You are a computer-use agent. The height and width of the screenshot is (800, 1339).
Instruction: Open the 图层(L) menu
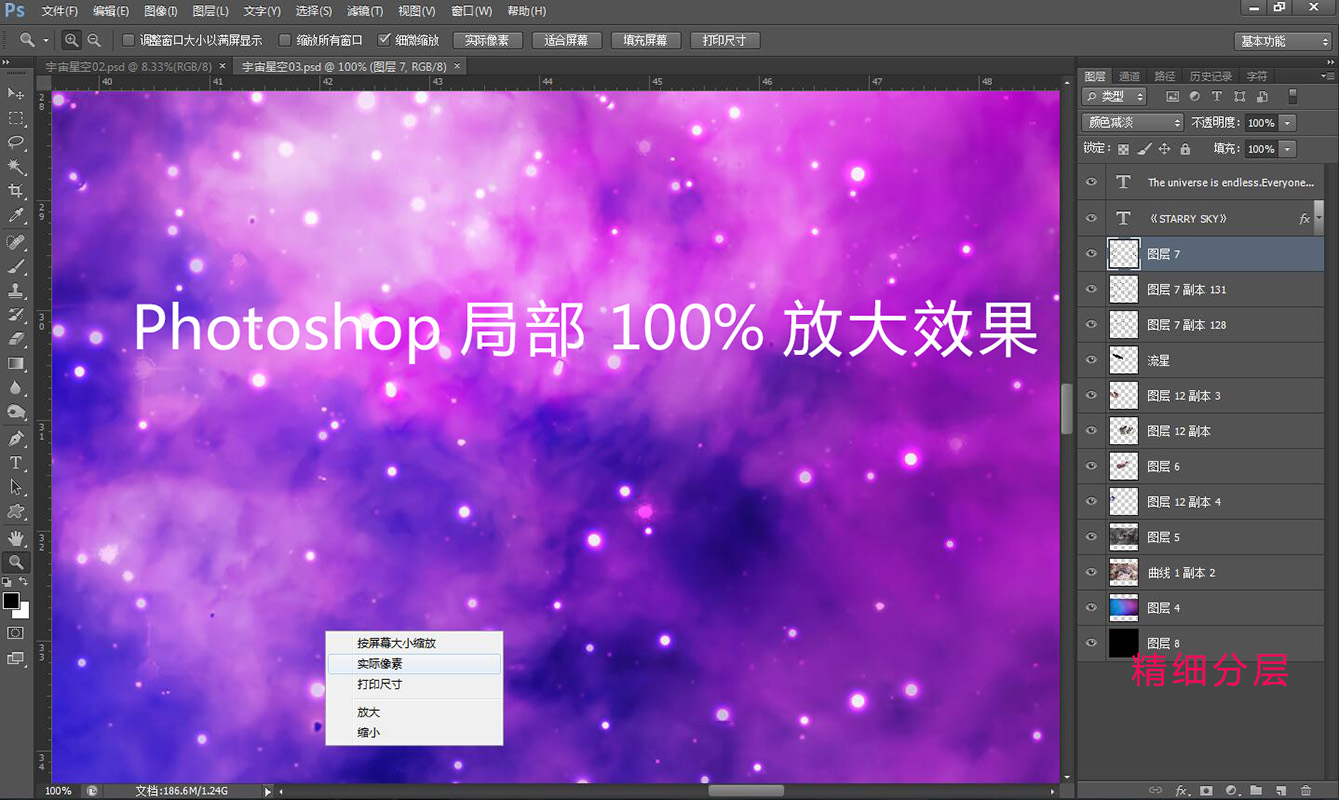[210, 11]
